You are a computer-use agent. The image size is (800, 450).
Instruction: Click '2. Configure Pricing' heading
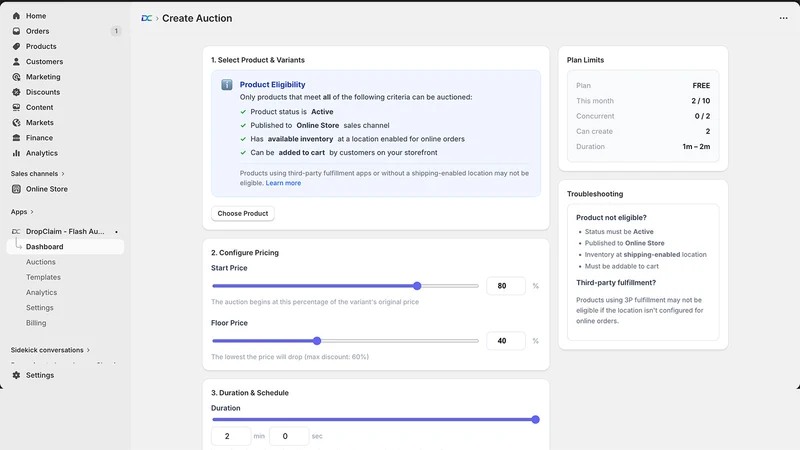coord(245,253)
